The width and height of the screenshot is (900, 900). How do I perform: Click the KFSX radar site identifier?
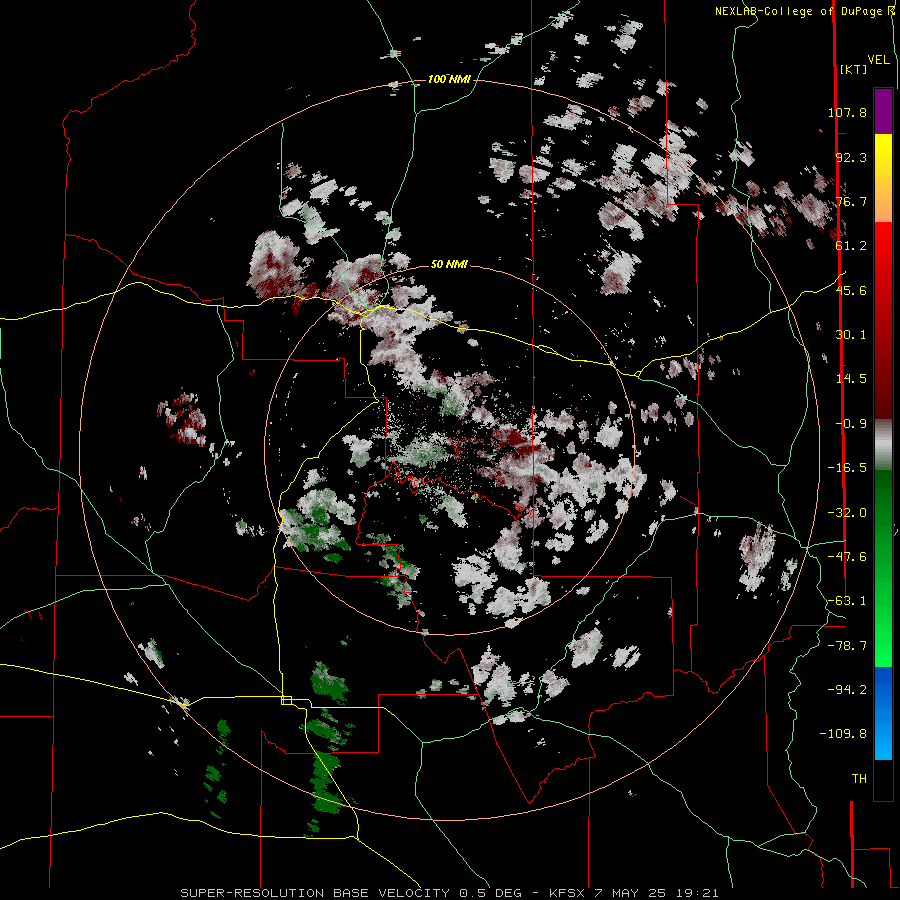click(565, 893)
